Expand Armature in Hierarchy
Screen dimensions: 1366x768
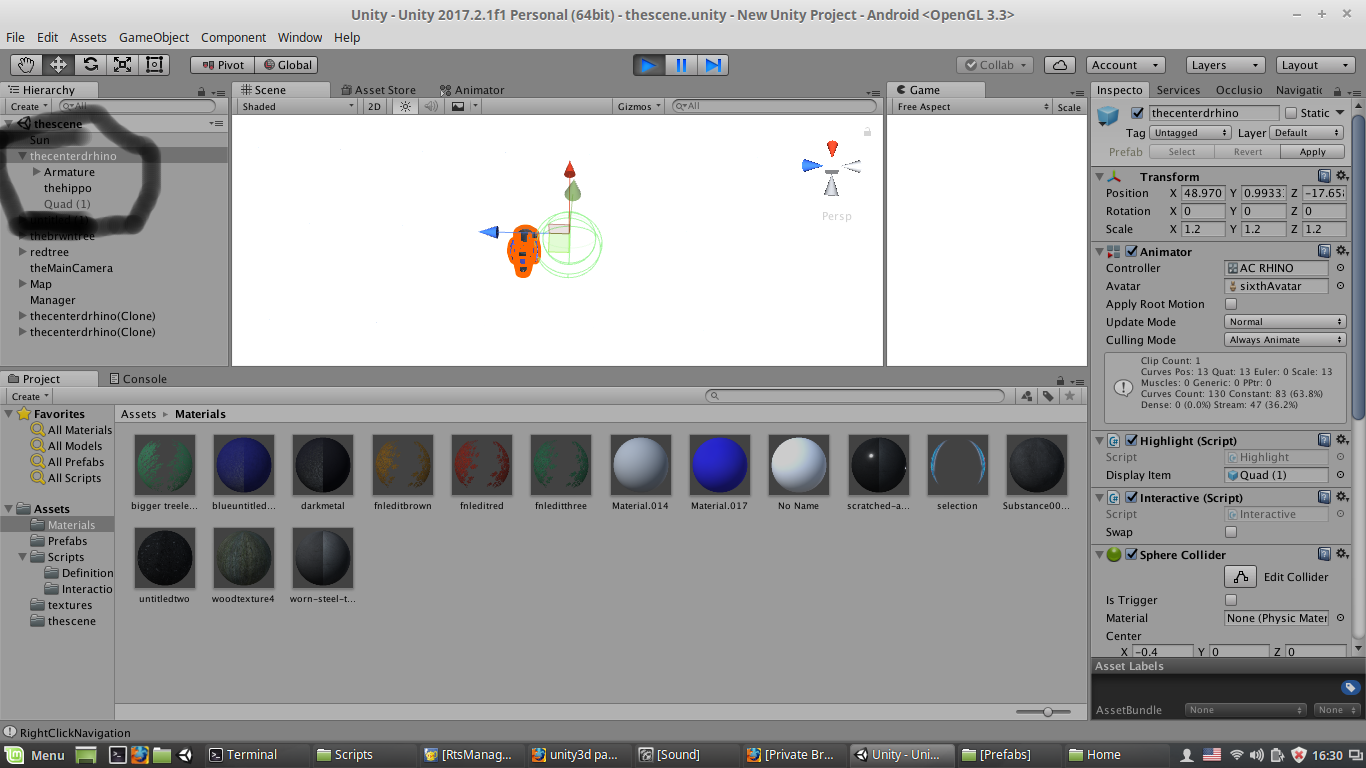[x=37, y=172]
